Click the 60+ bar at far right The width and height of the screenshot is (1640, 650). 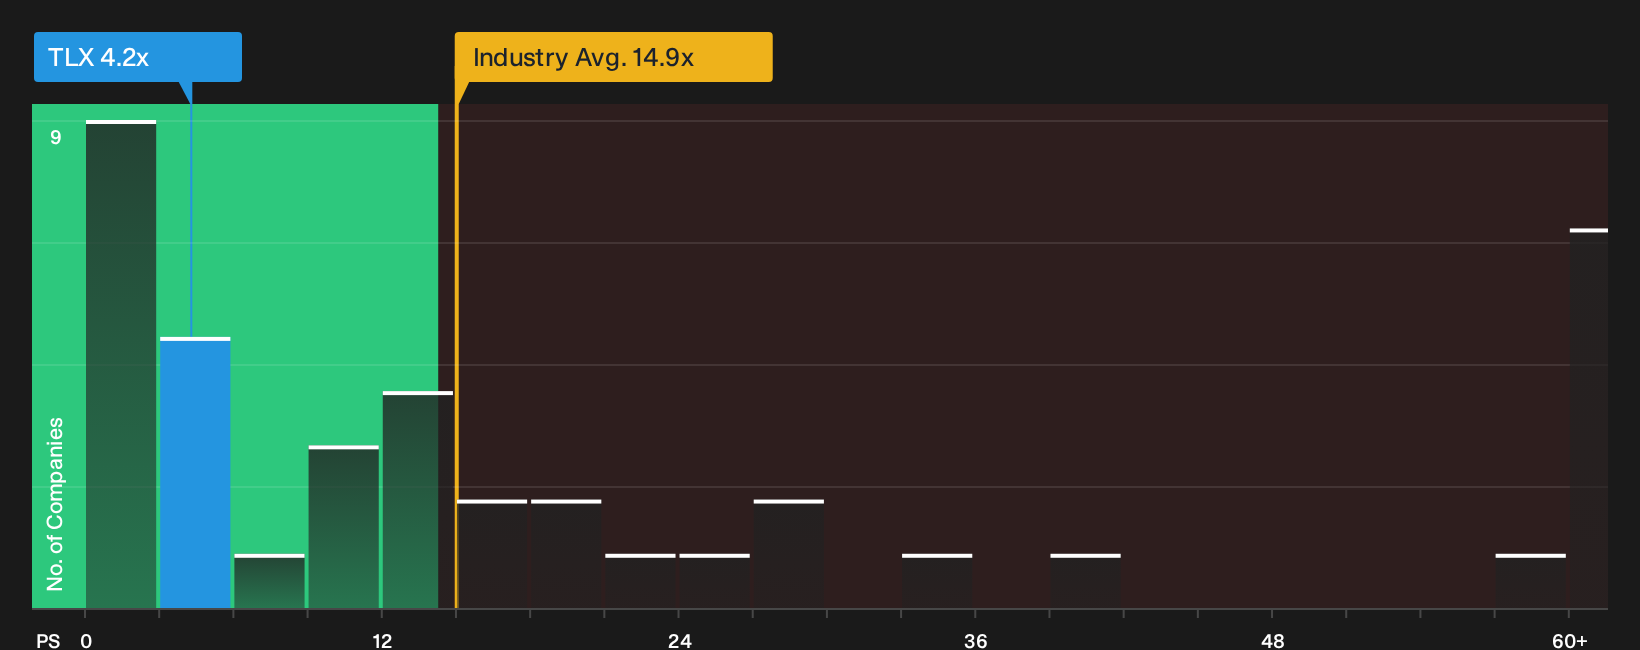point(1589,419)
